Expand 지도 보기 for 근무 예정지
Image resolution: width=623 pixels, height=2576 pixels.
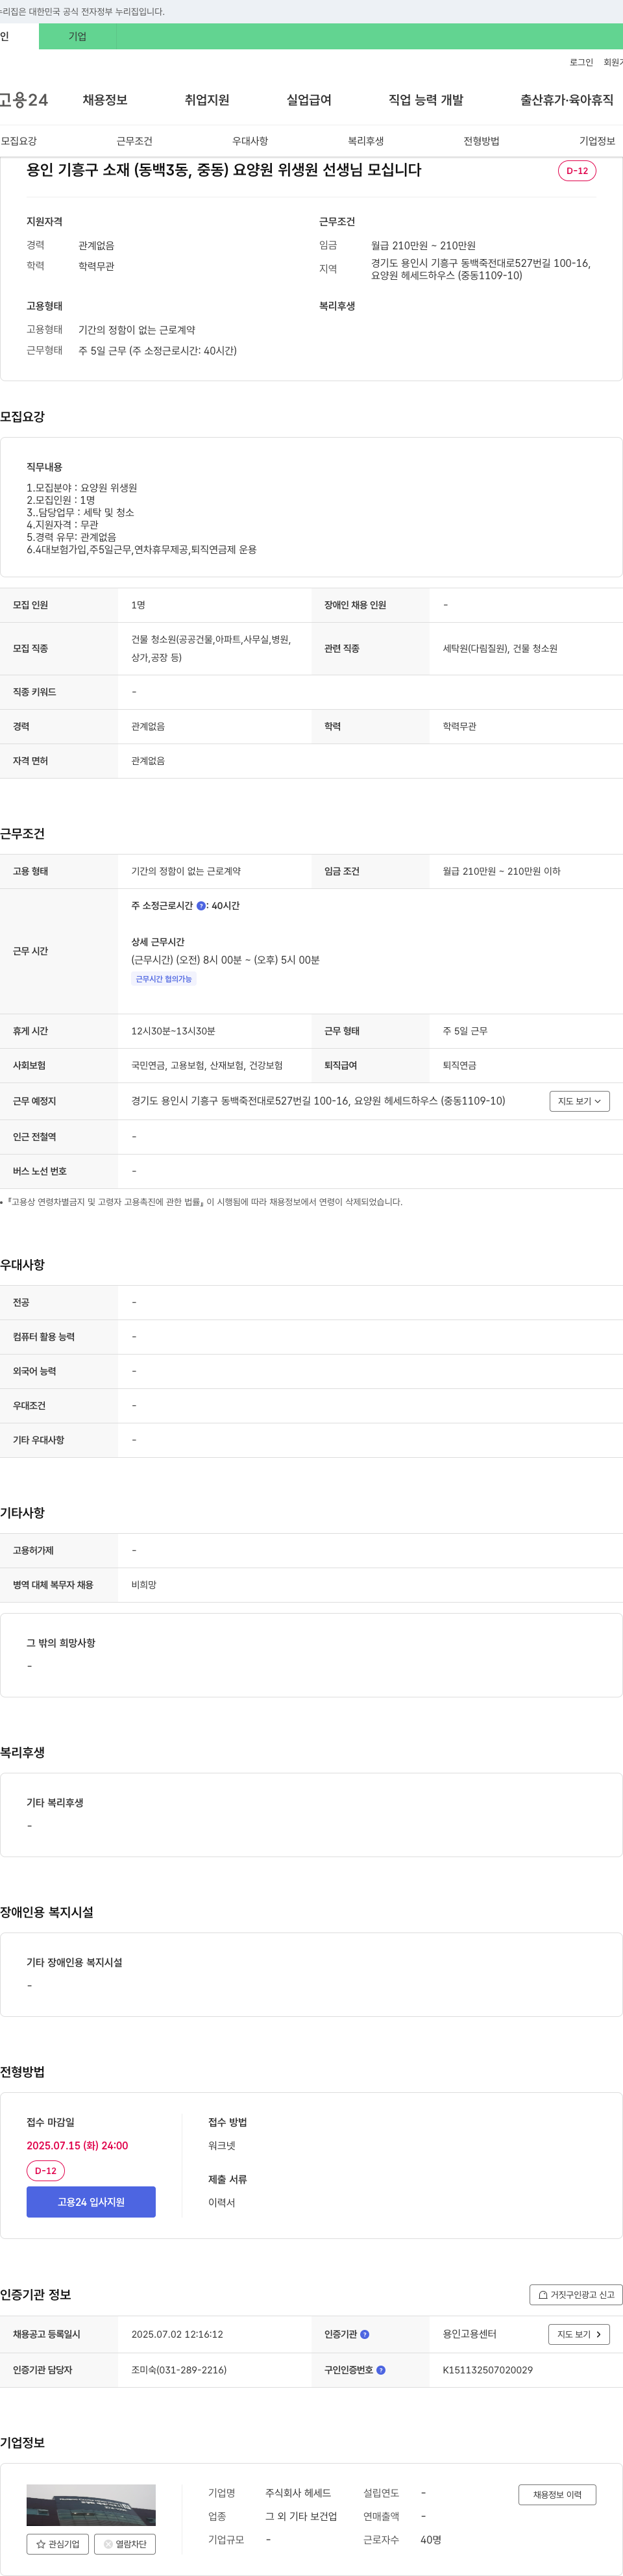[x=579, y=1101]
